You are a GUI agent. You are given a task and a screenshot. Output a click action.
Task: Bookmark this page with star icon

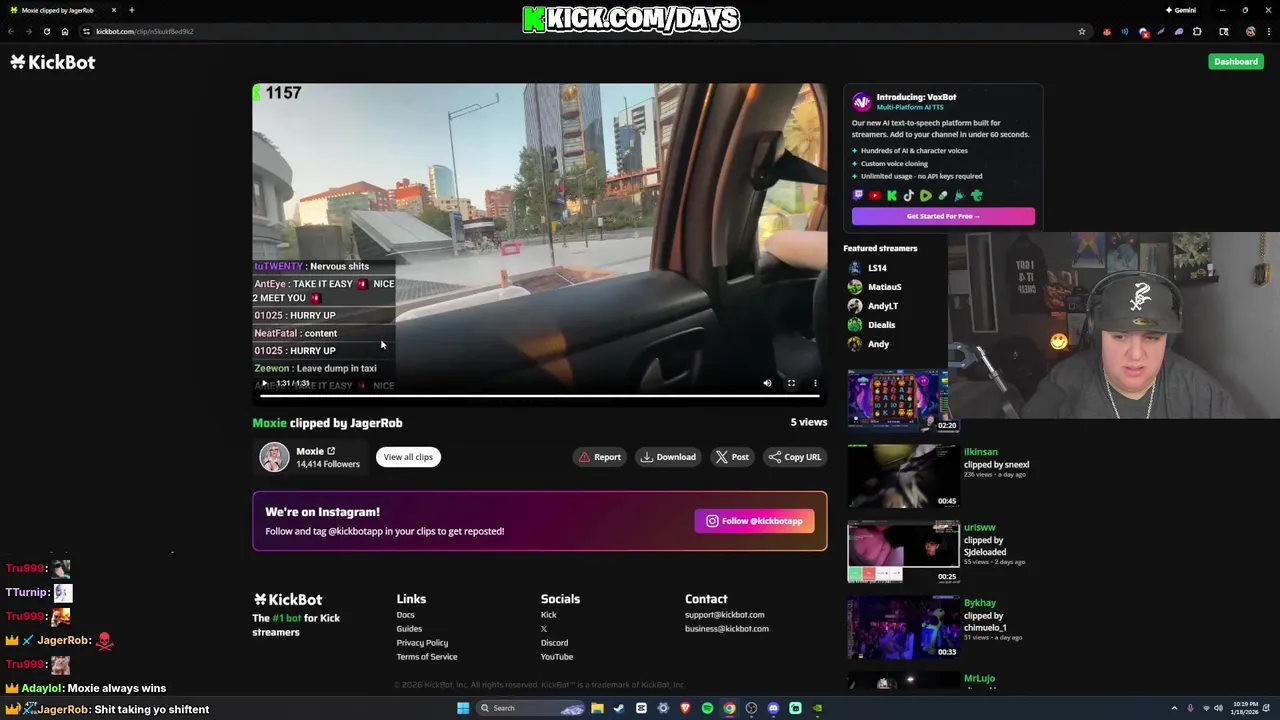tap(1081, 31)
